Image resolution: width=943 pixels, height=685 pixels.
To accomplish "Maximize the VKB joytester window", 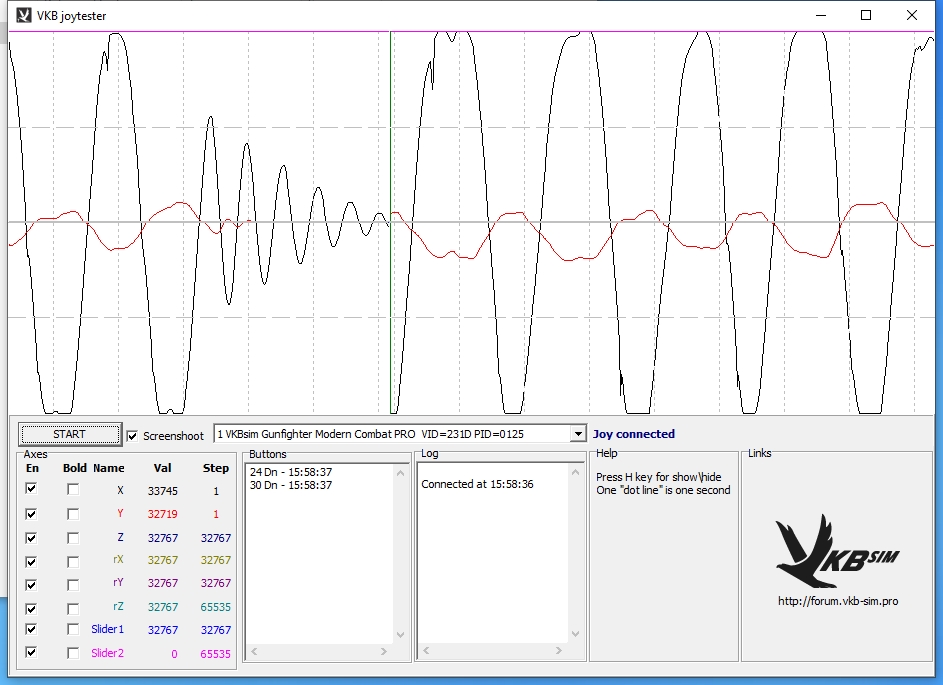I will coord(866,15).
